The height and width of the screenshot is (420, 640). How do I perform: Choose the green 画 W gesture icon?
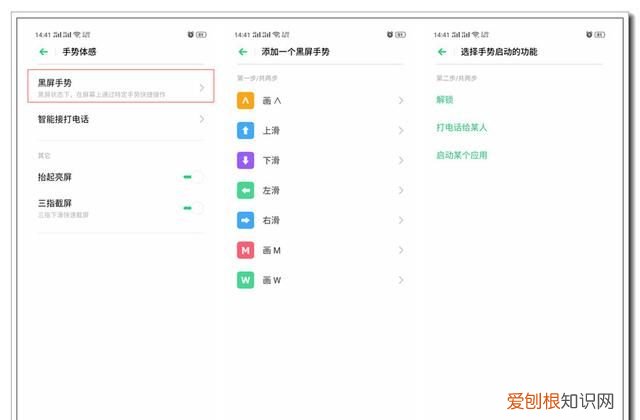(x=245, y=280)
